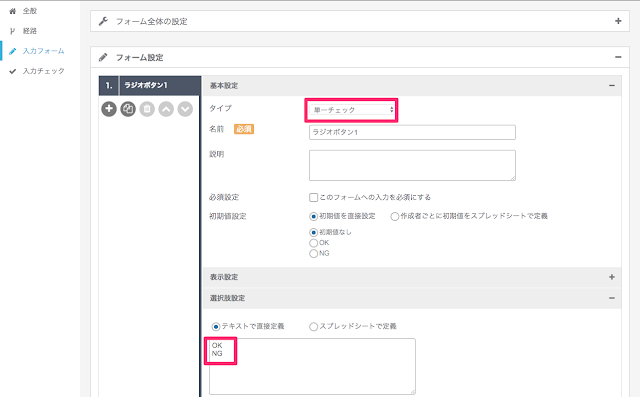Click the add form item plus icon
640x397 pixels.
point(109,109)
